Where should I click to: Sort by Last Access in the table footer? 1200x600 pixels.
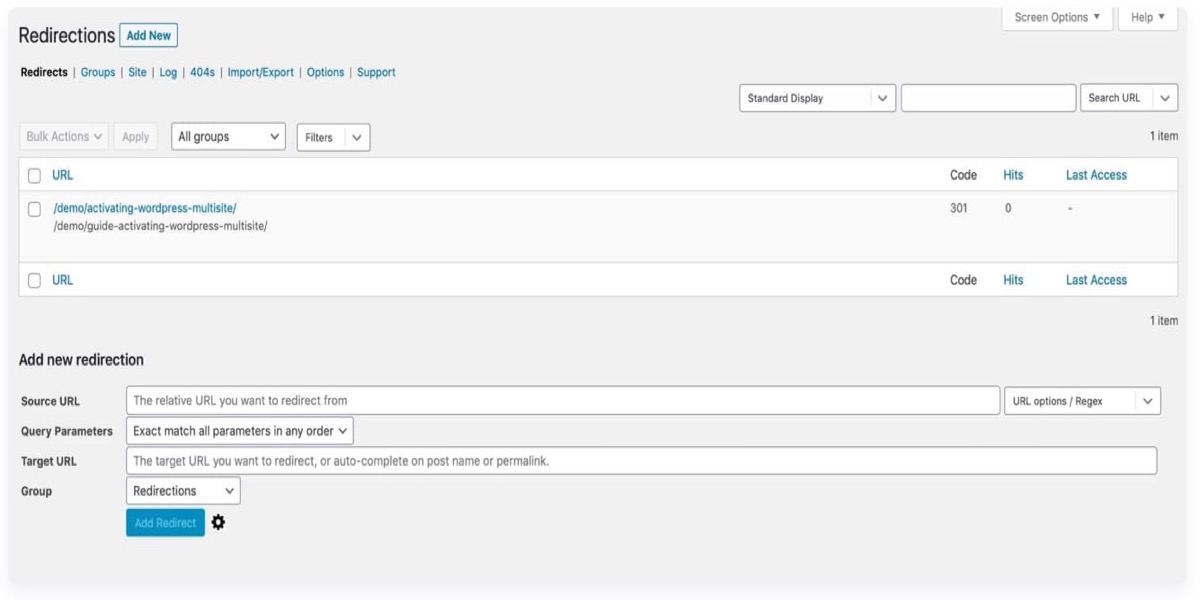coord(1096,280)
